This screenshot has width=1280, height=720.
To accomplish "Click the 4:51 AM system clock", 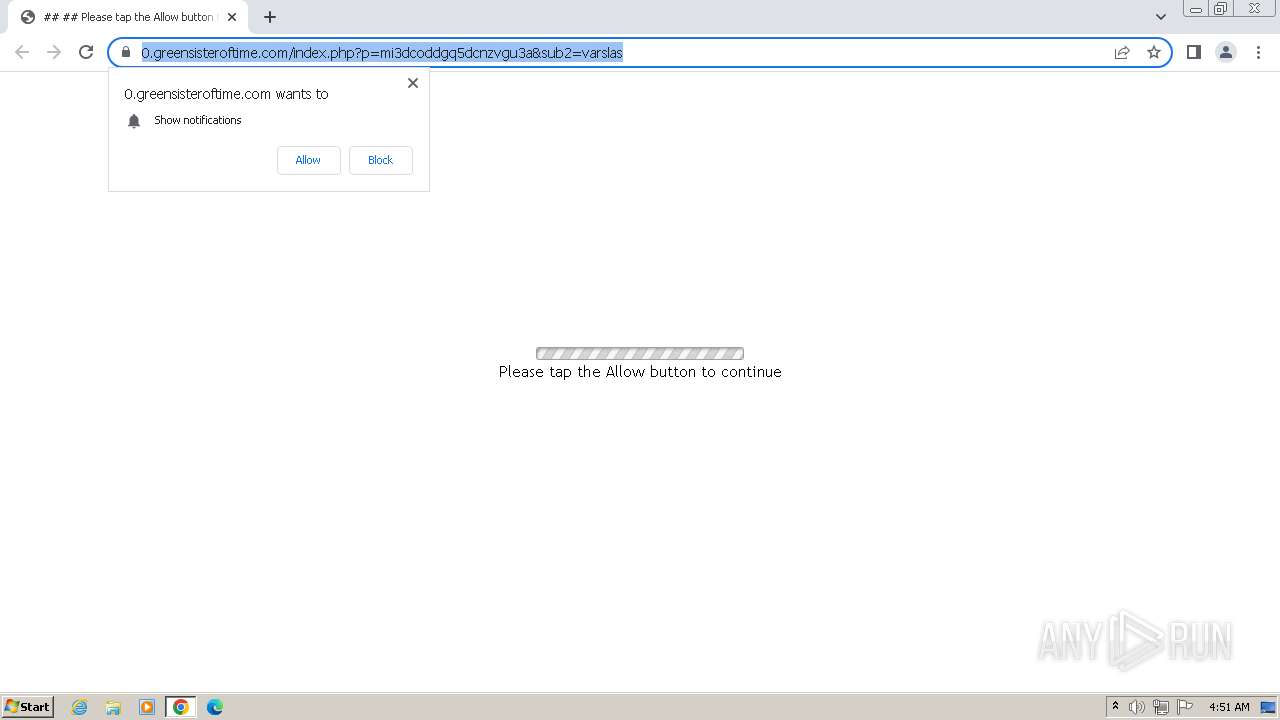I will 1229,707.
